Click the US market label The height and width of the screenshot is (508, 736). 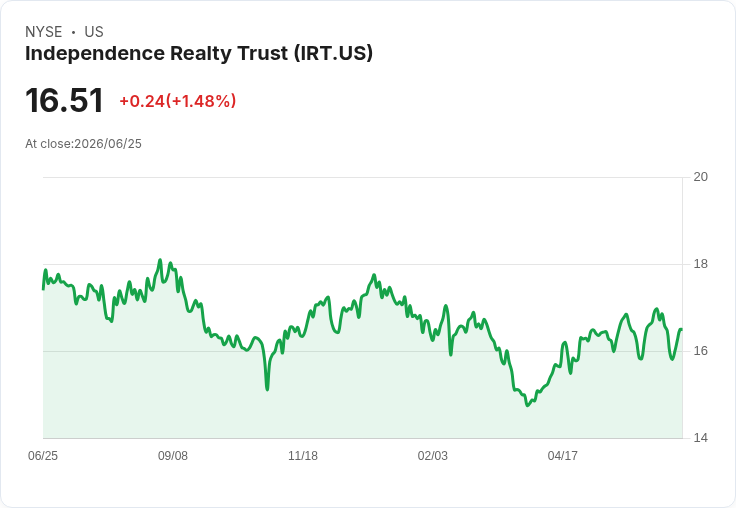coord(94,32)
